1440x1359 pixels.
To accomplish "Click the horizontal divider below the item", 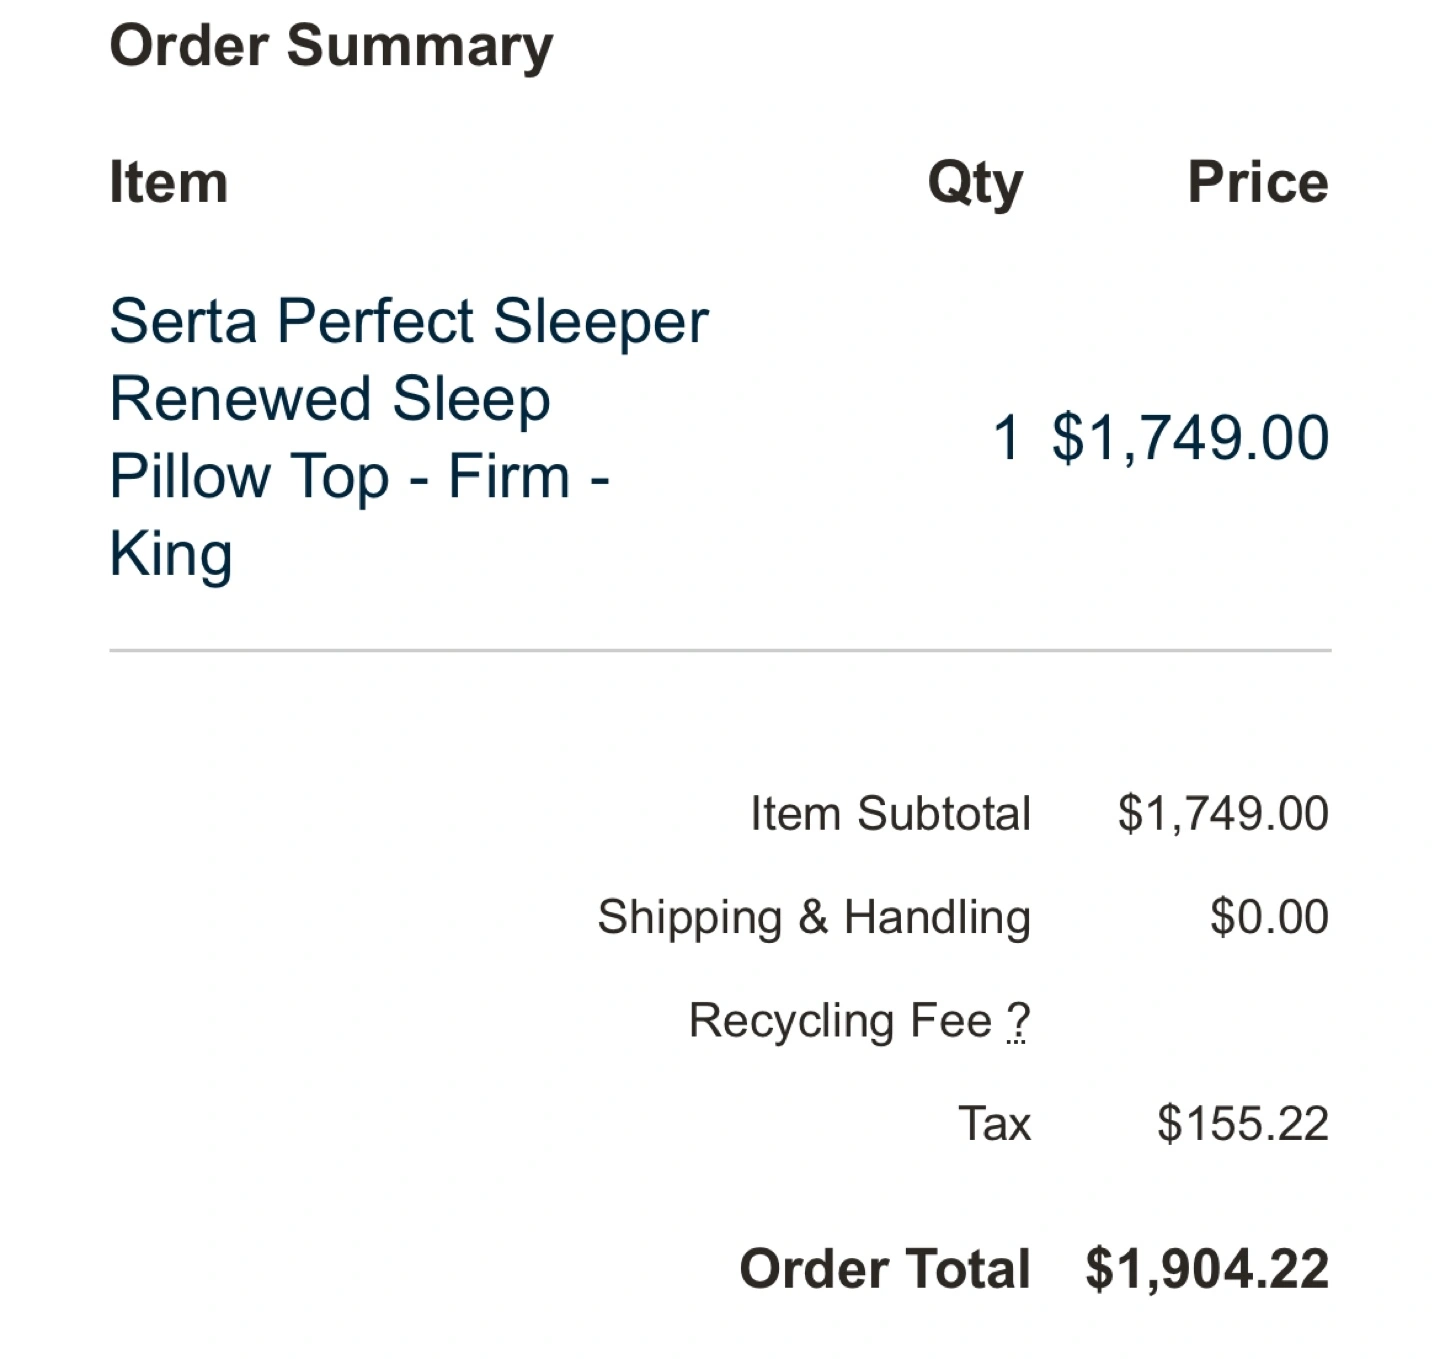I will click(x=720, y=651).
